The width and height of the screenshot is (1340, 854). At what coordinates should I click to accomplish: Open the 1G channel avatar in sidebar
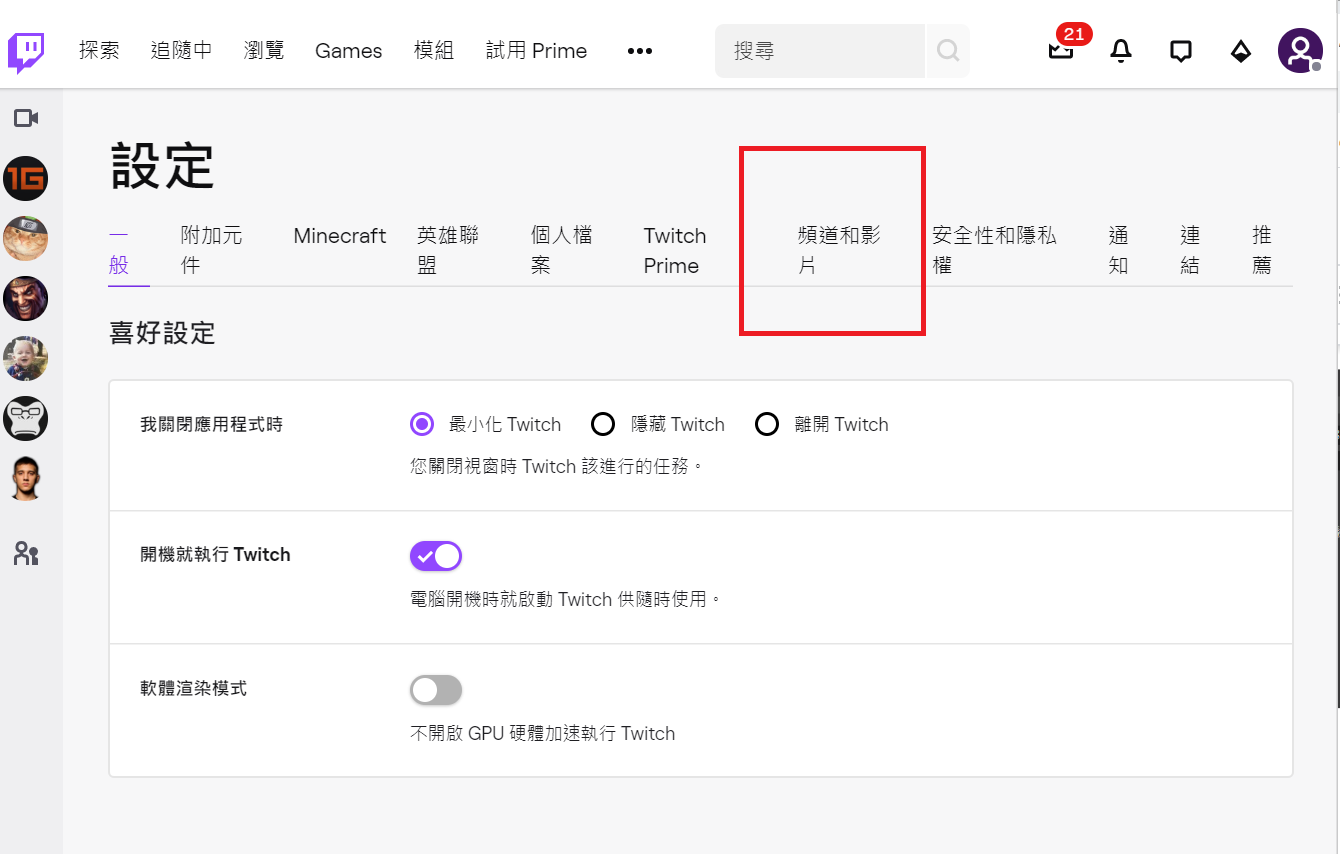(x=26, y=179)
